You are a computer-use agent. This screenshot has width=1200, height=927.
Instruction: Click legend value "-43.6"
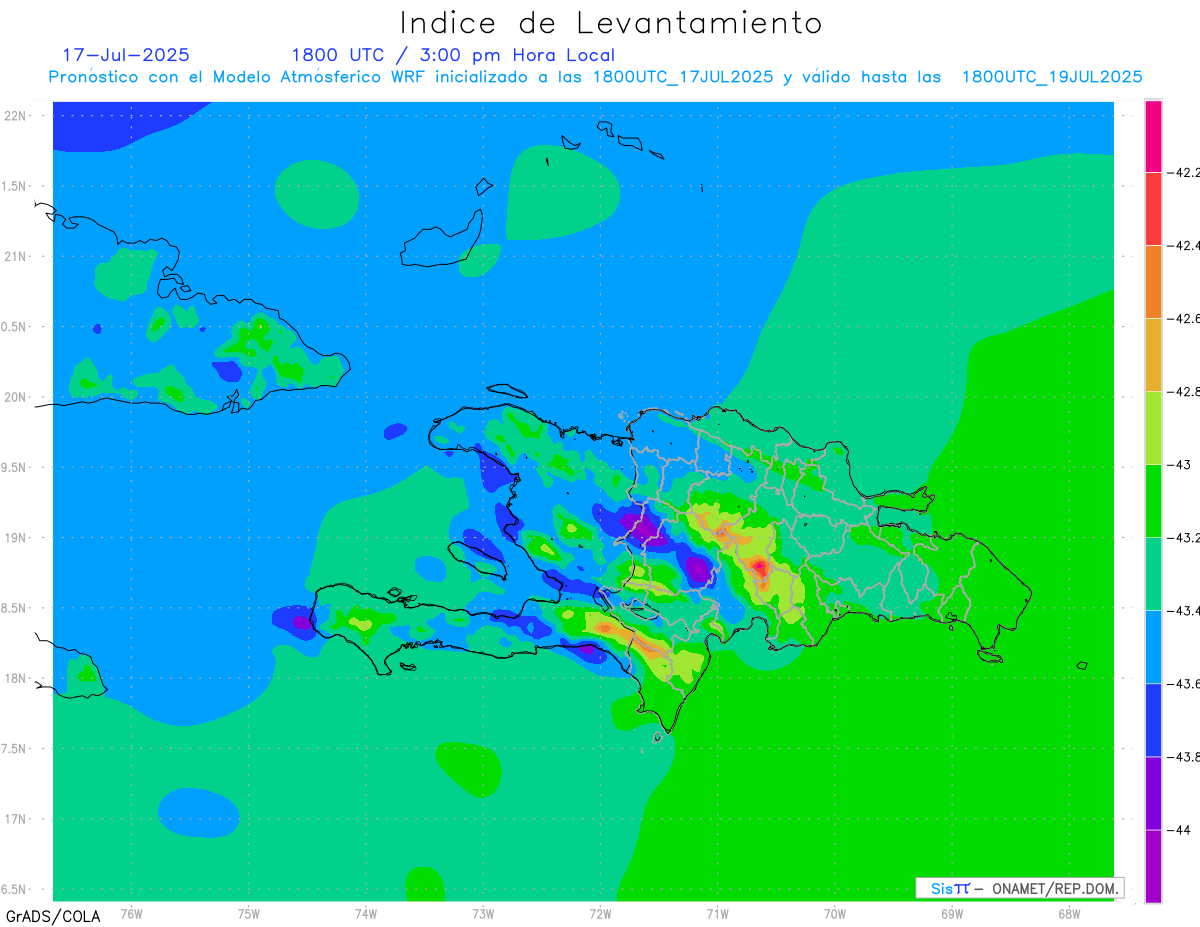pyautogui.click(x=1184, y=683)
